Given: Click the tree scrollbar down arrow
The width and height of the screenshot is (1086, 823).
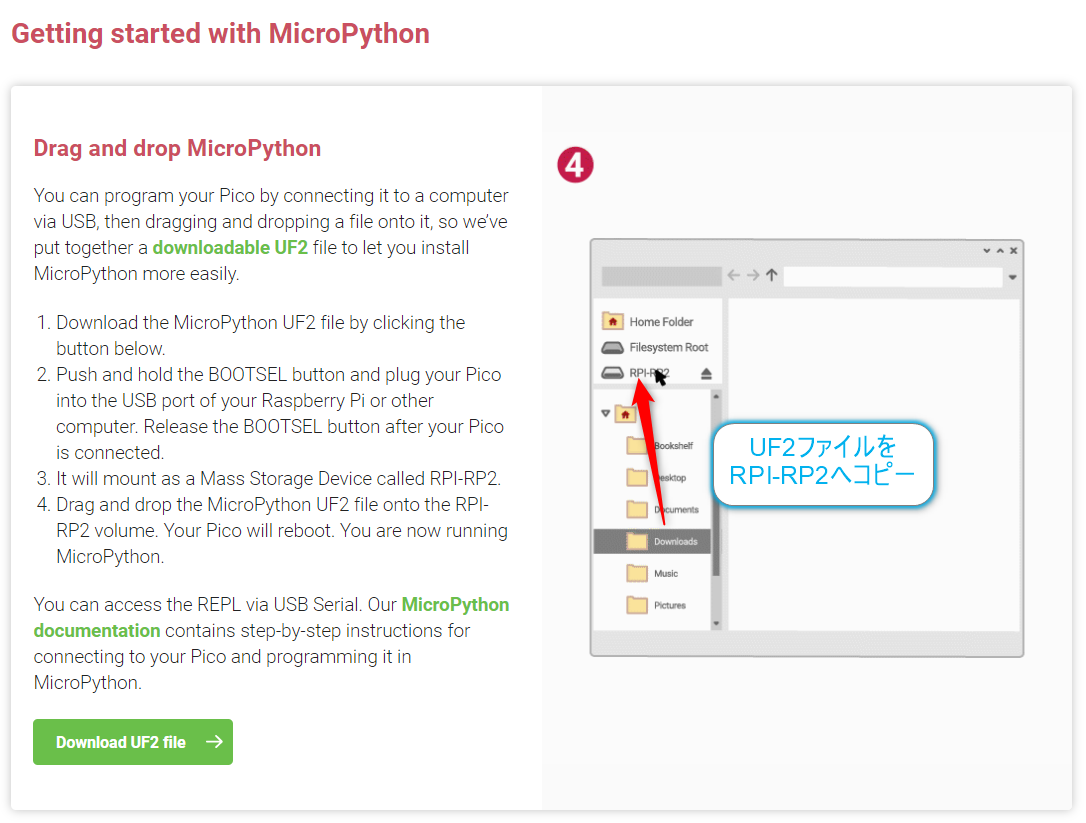Looking at the screenshot, I should [x=716, y=623].
